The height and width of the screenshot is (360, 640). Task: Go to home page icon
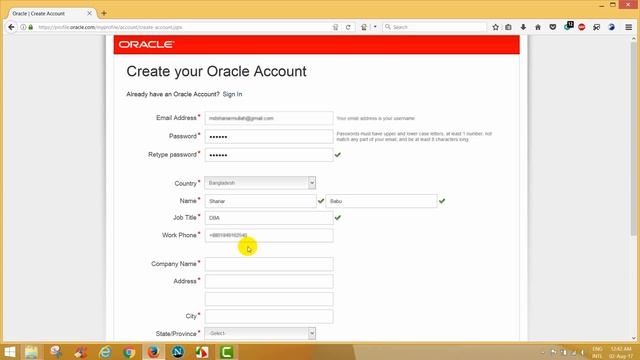pos(538,27)
